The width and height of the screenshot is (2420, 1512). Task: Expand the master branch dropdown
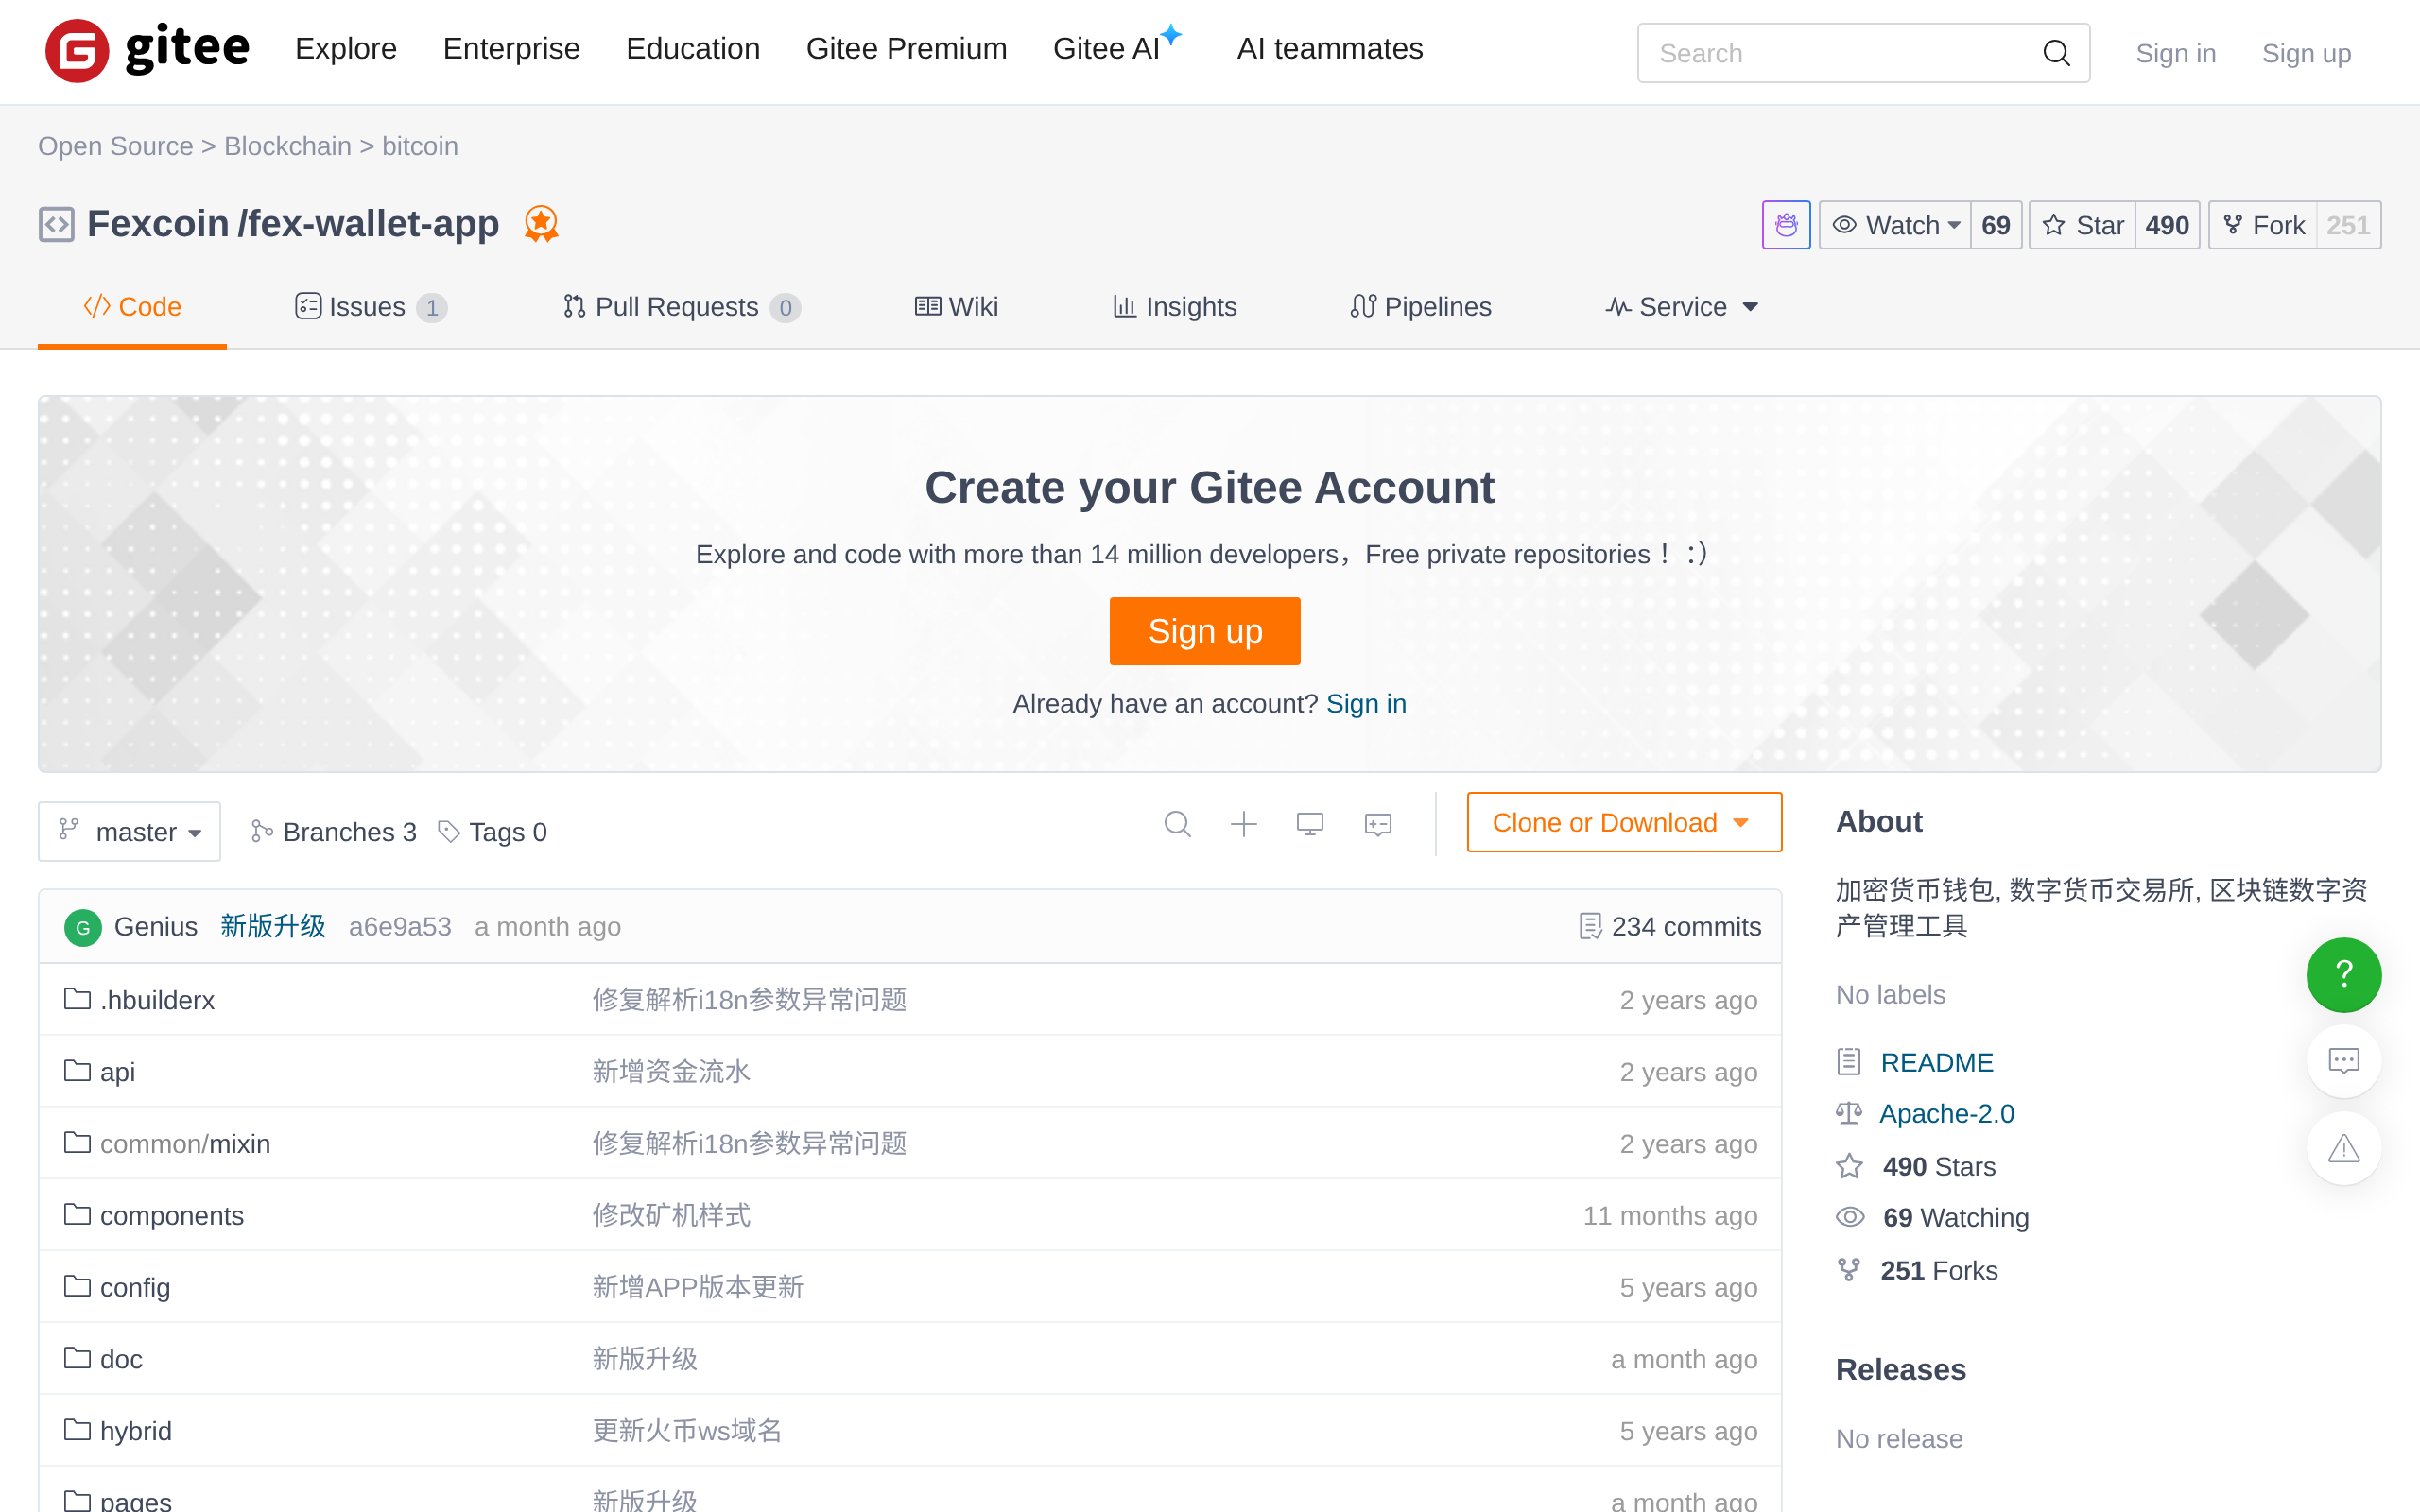pos(129,831)
